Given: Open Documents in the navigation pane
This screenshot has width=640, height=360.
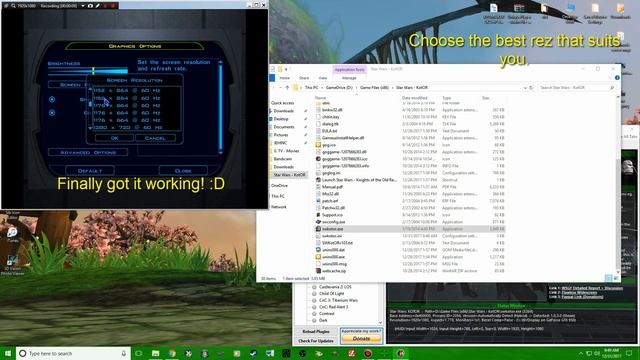Looking at the screenshot, I should pos(284,127).
